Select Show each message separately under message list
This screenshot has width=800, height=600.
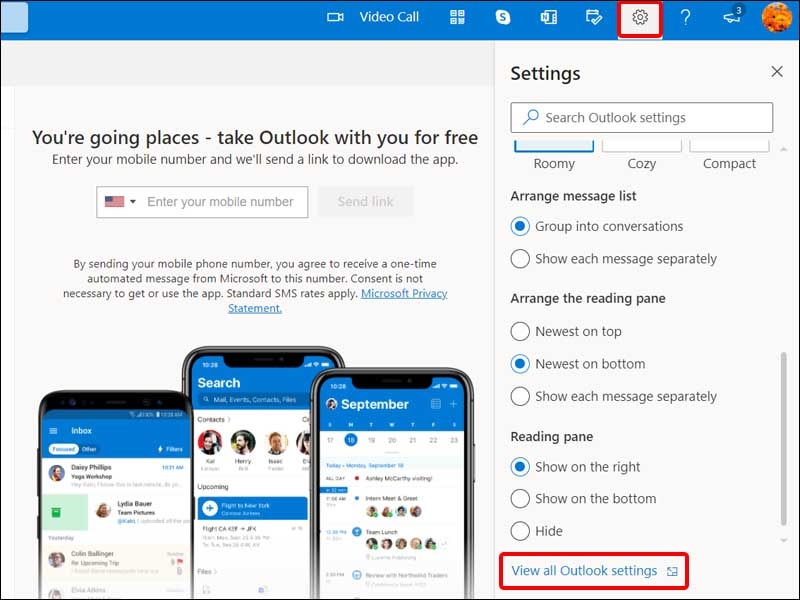pyautogui.click(x=613, y=259)
